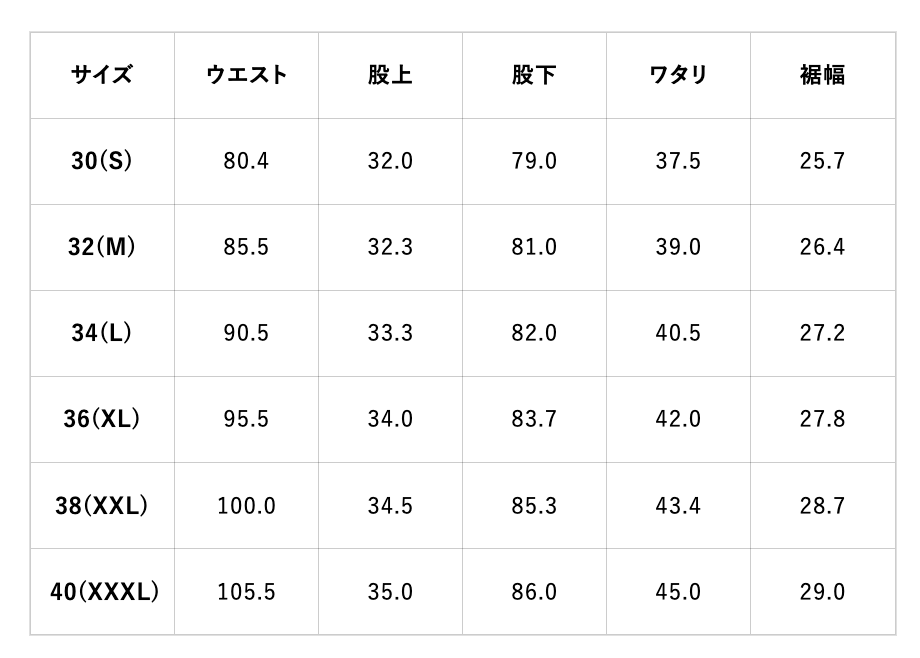Viewport: 920px width, 658px height.
Task: Select the waist value 100.0
Action: point(246,505)
